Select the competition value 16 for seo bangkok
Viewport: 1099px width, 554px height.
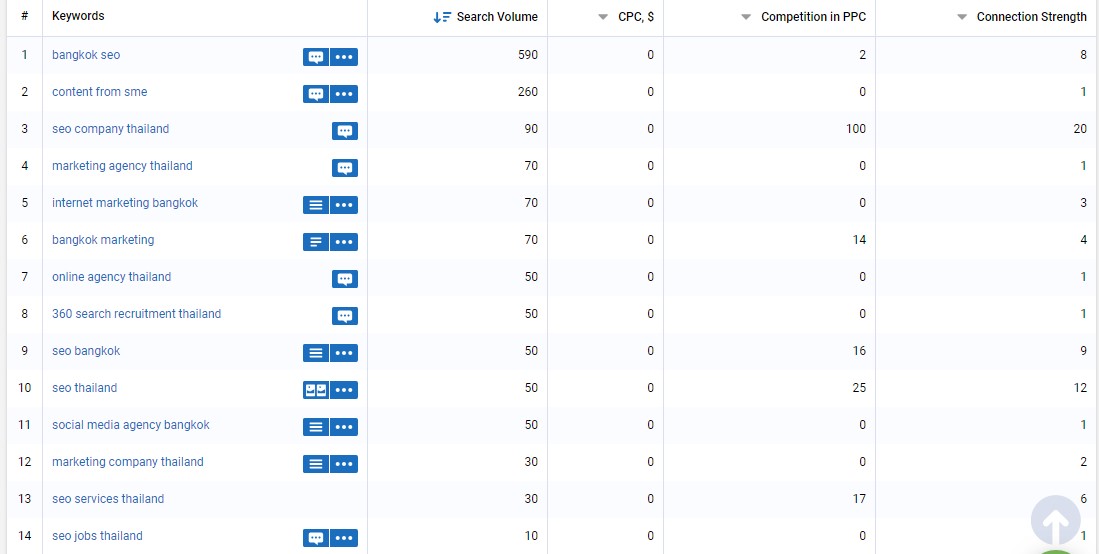pyautogui.click(x=859, y=351)
